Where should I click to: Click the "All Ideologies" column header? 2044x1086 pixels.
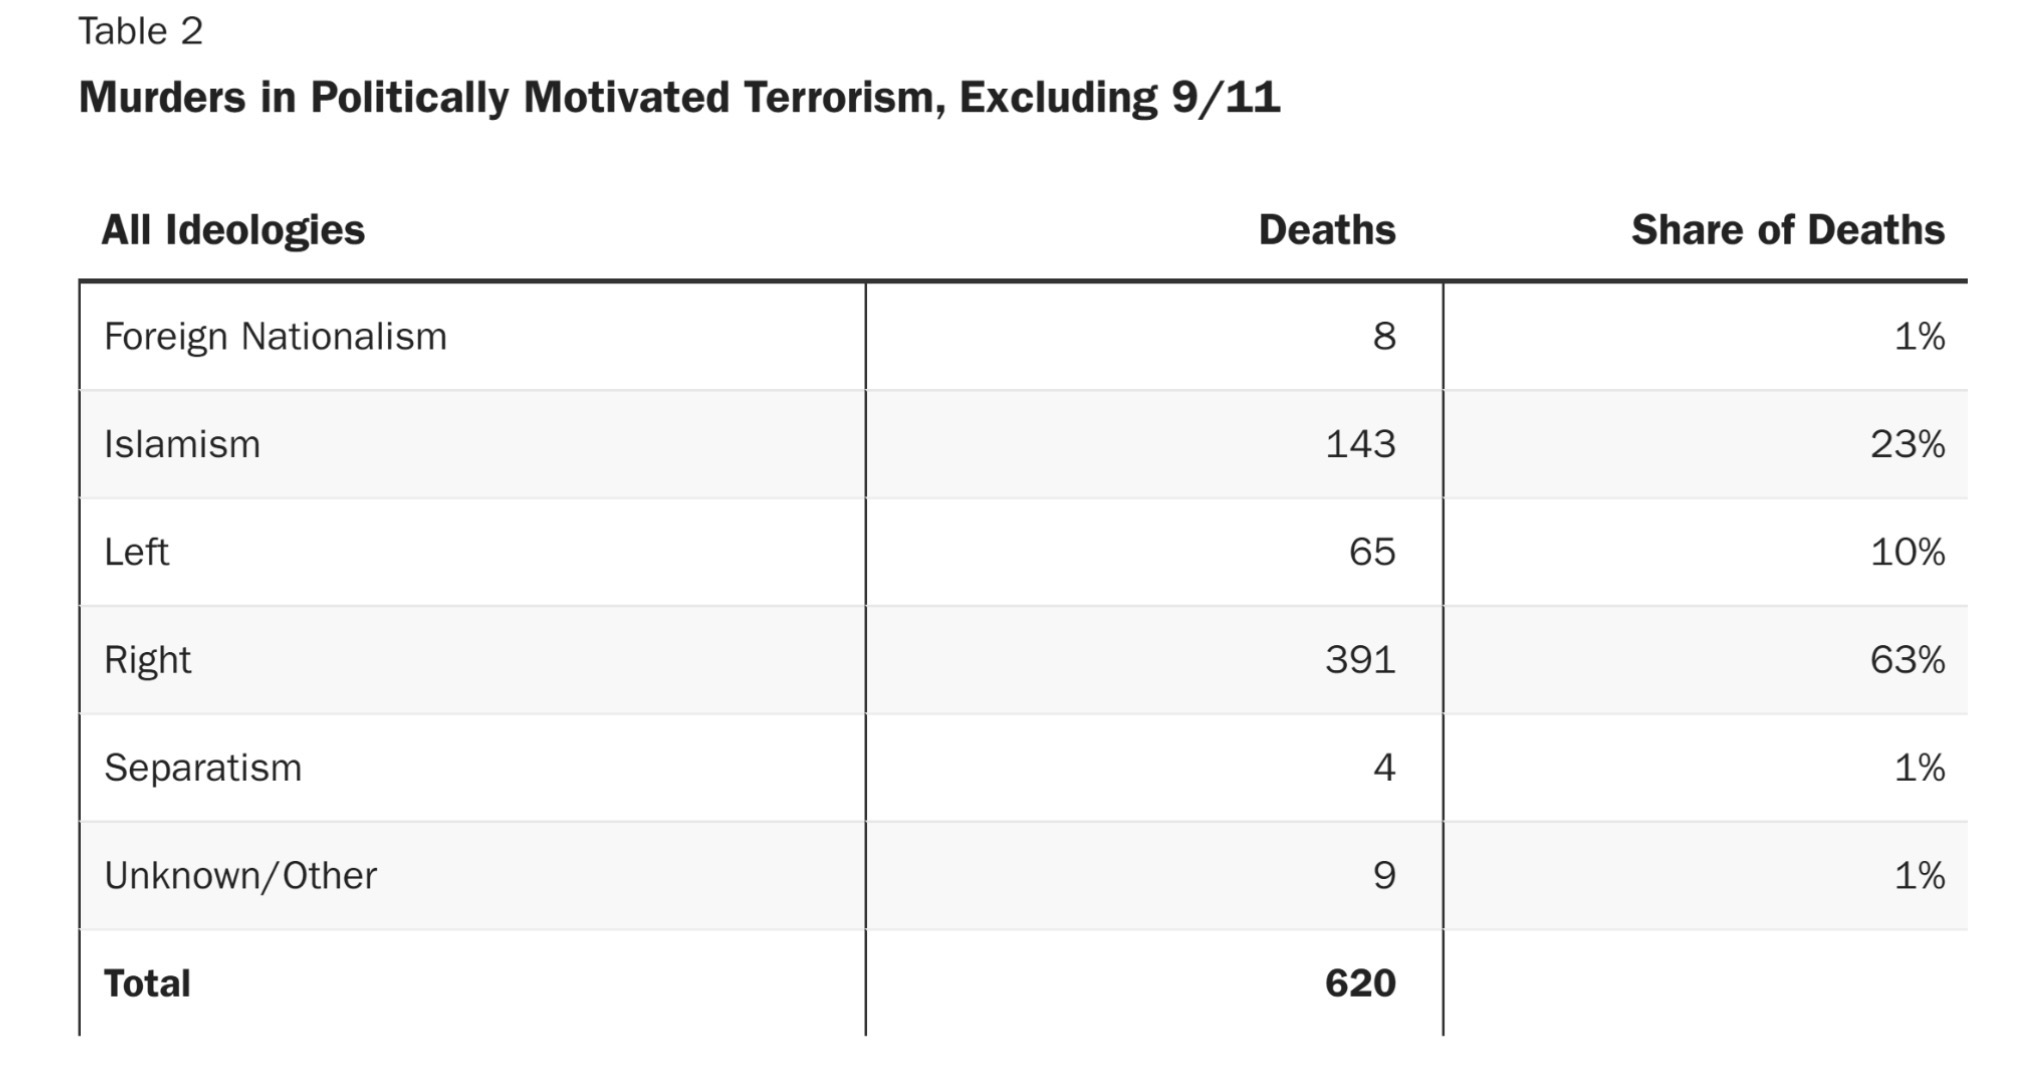point(233,230)
